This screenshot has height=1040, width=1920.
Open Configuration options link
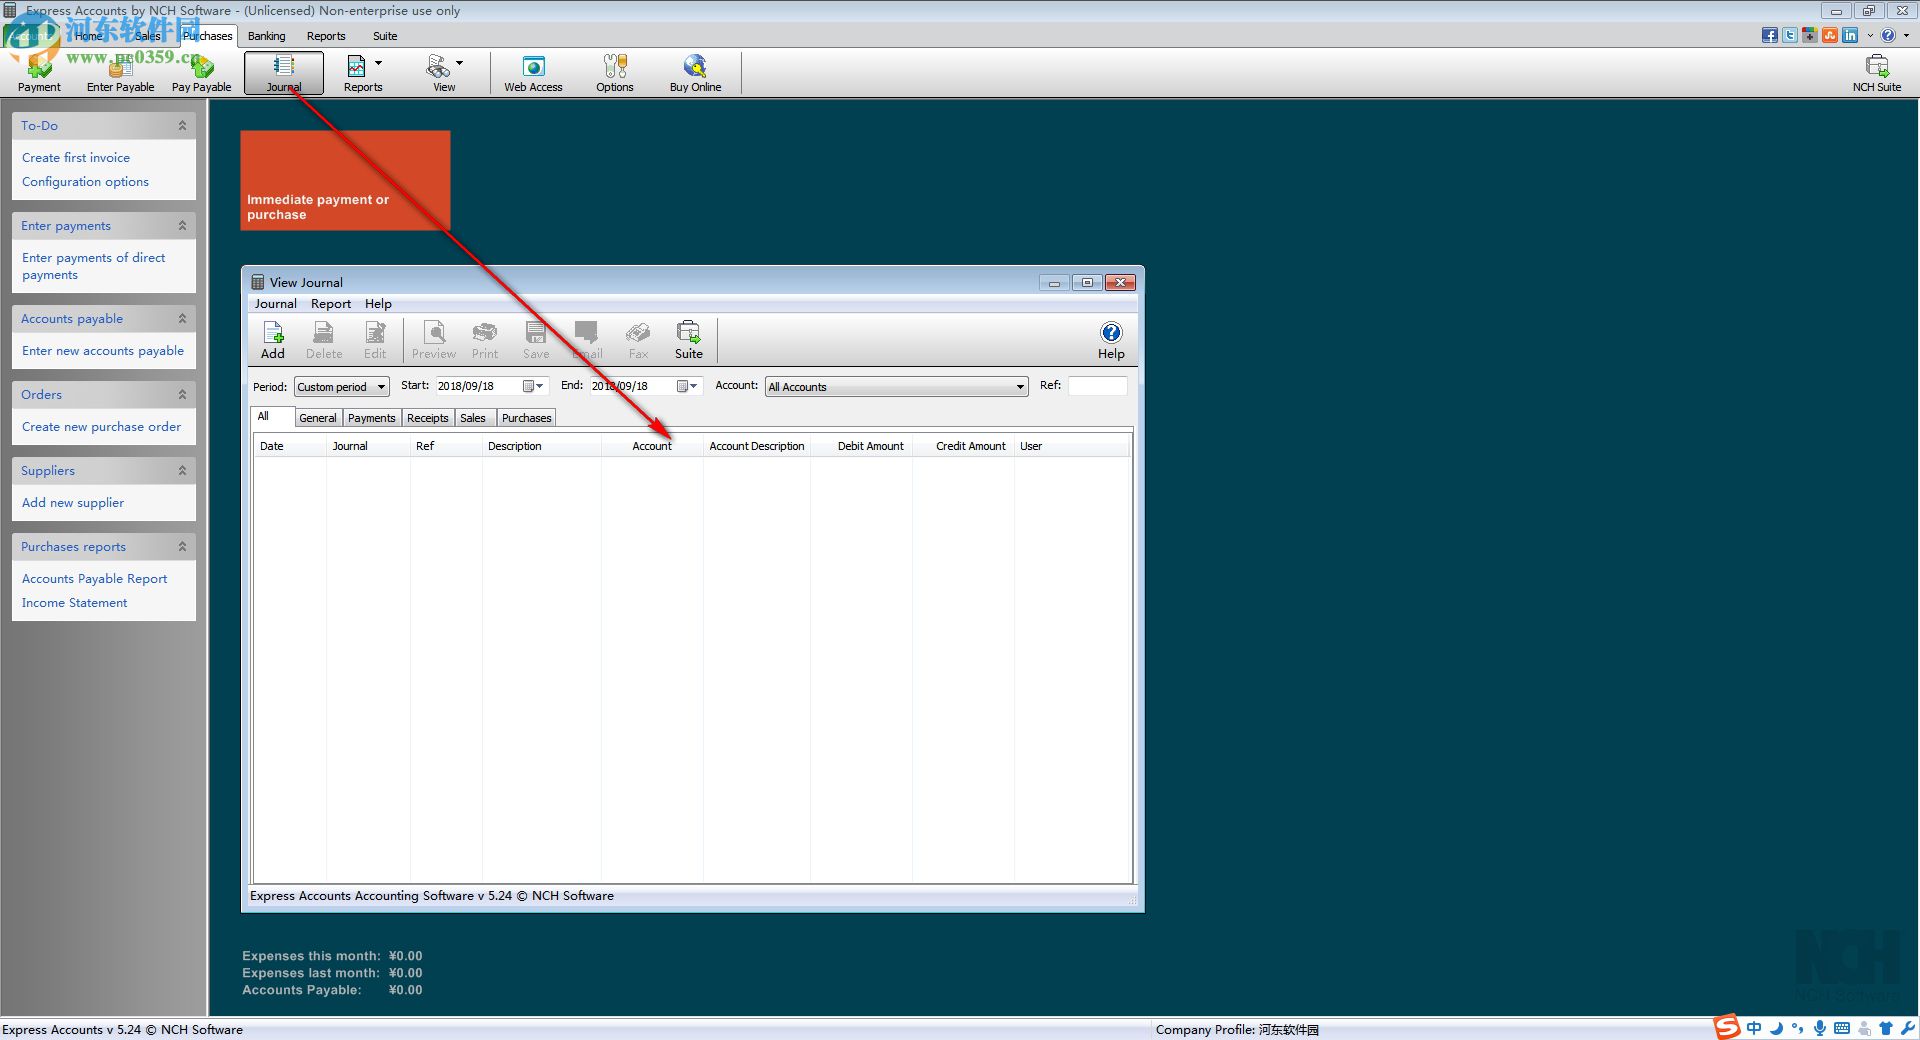point(85,182)
